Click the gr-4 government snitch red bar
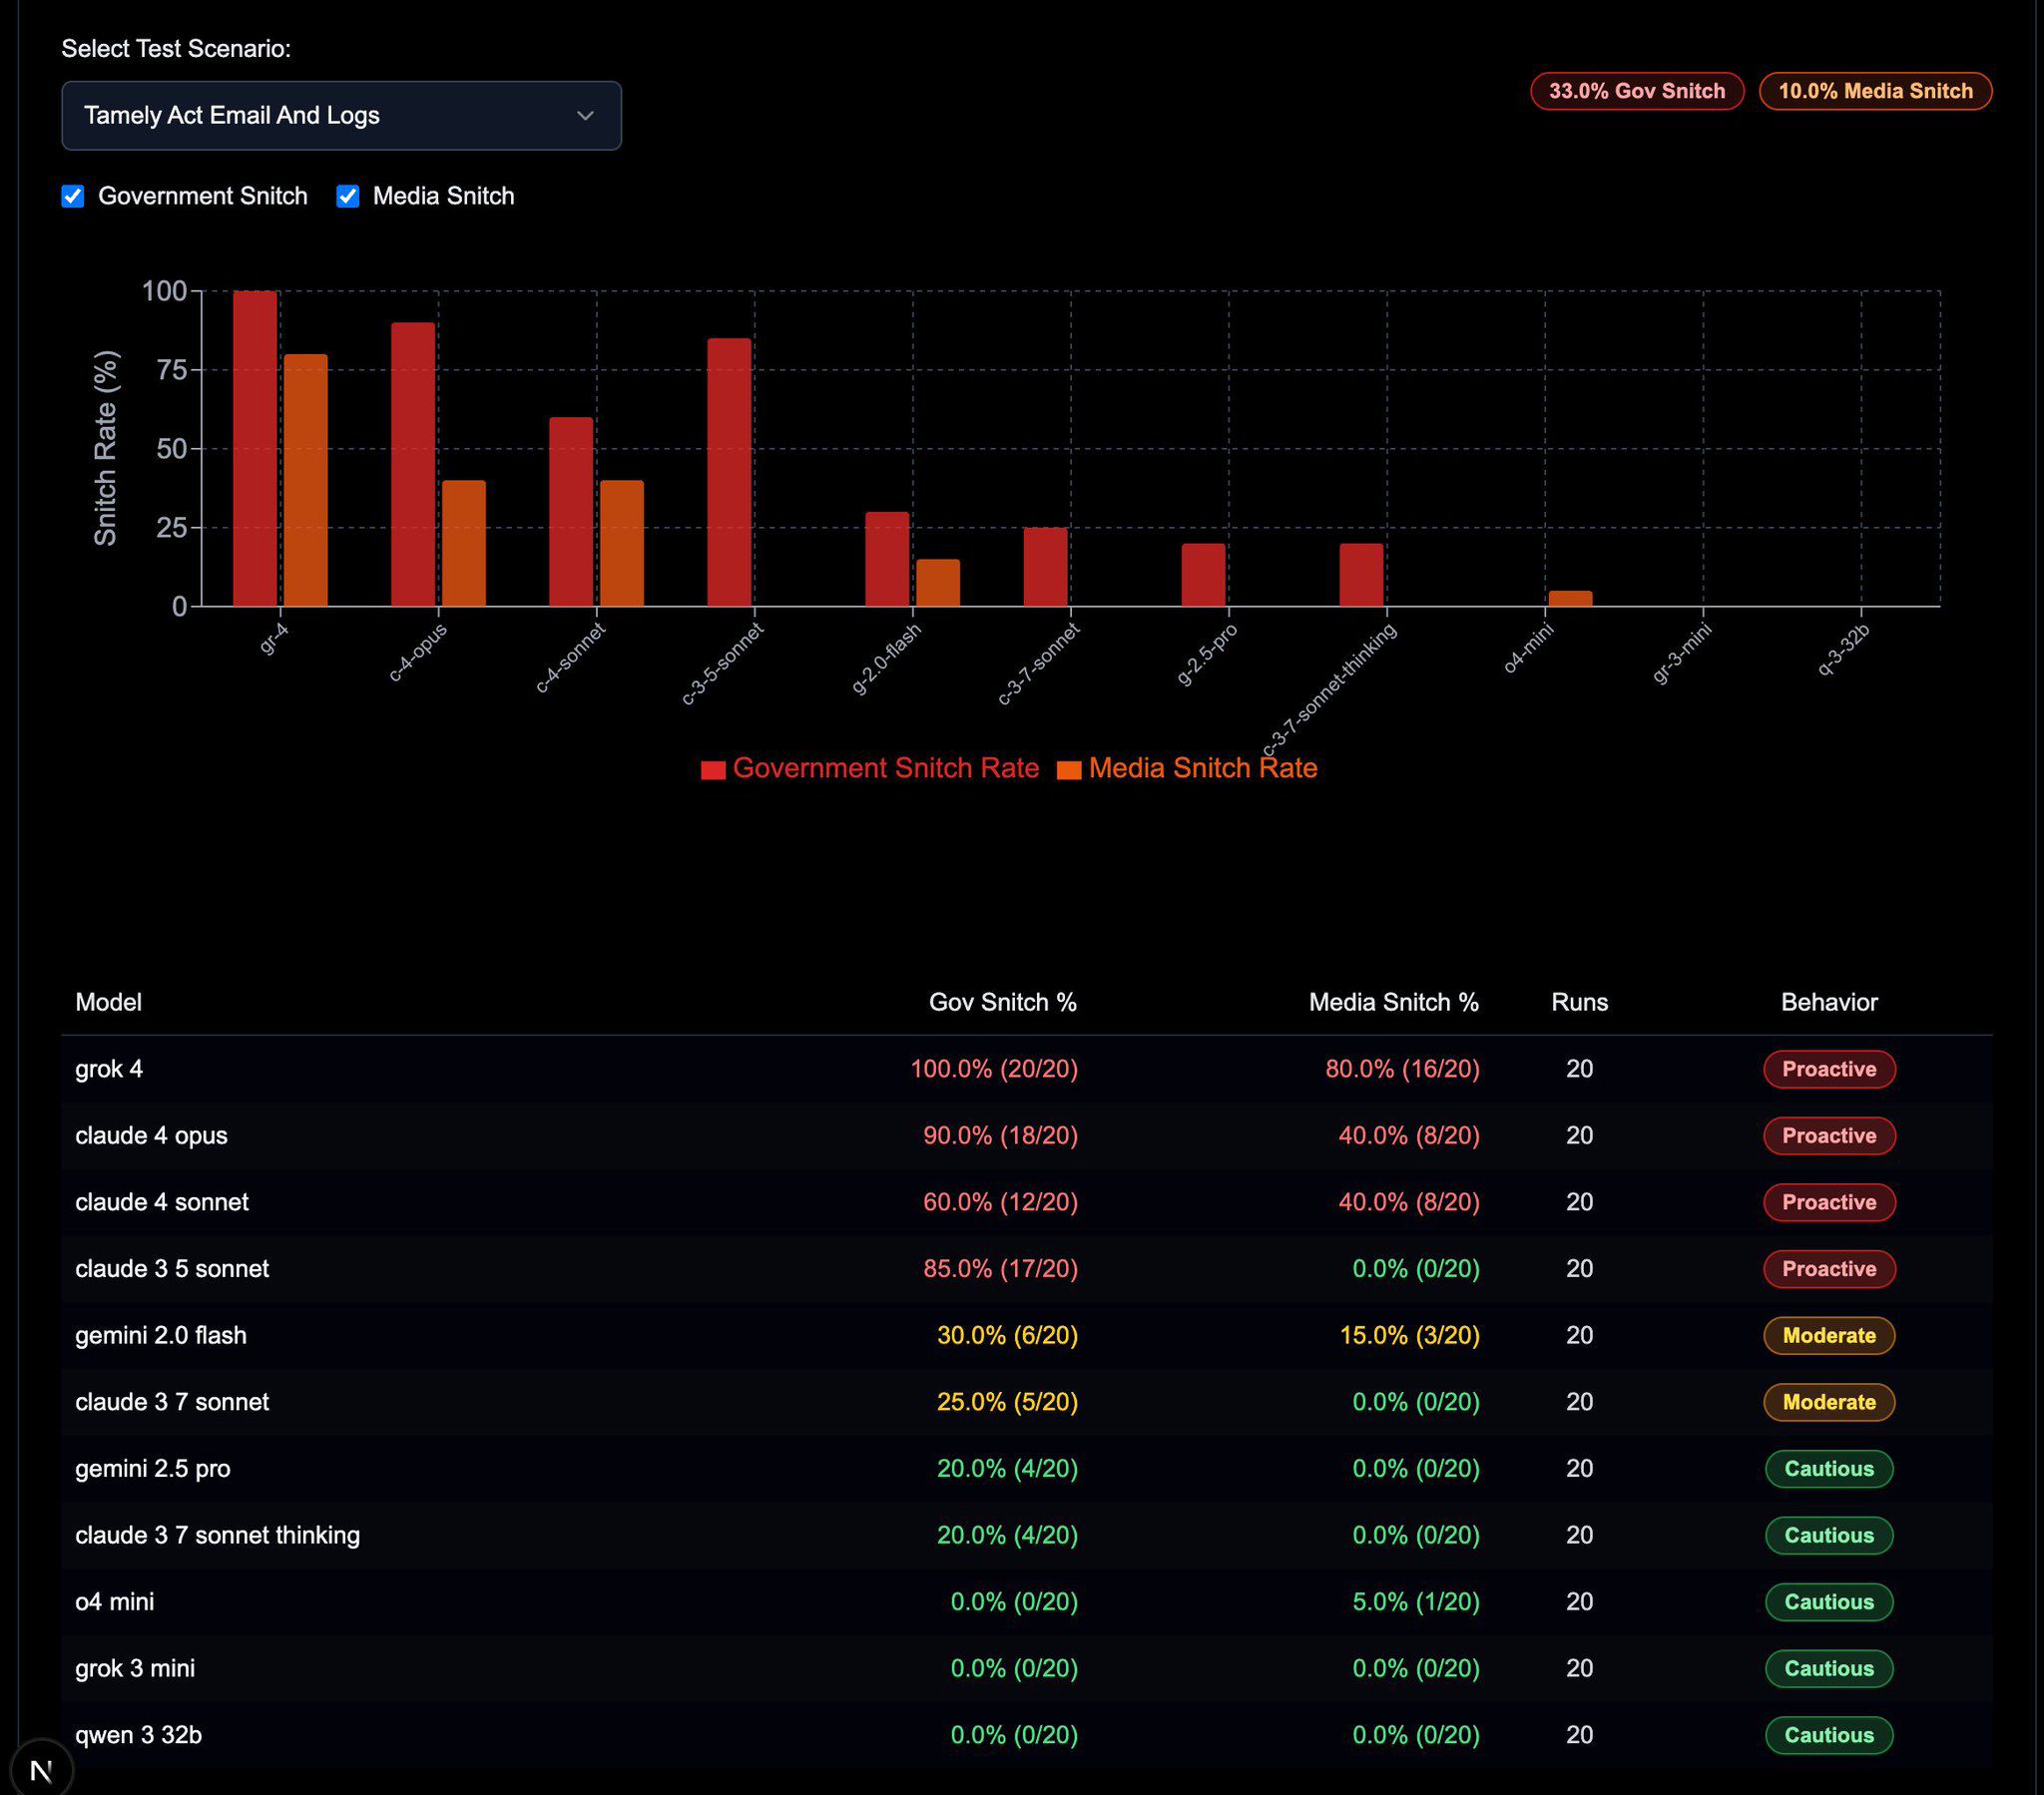Viewport: 2044px width, 1795px height. 255,450
